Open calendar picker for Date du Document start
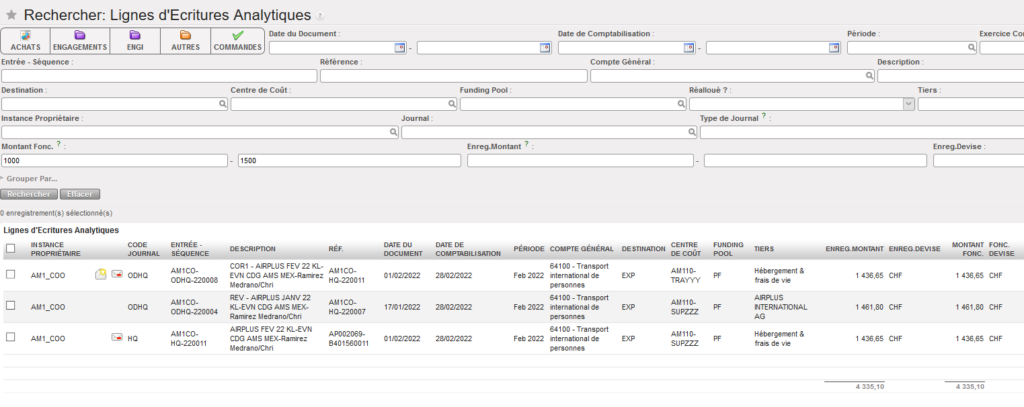 click(401, 47)
